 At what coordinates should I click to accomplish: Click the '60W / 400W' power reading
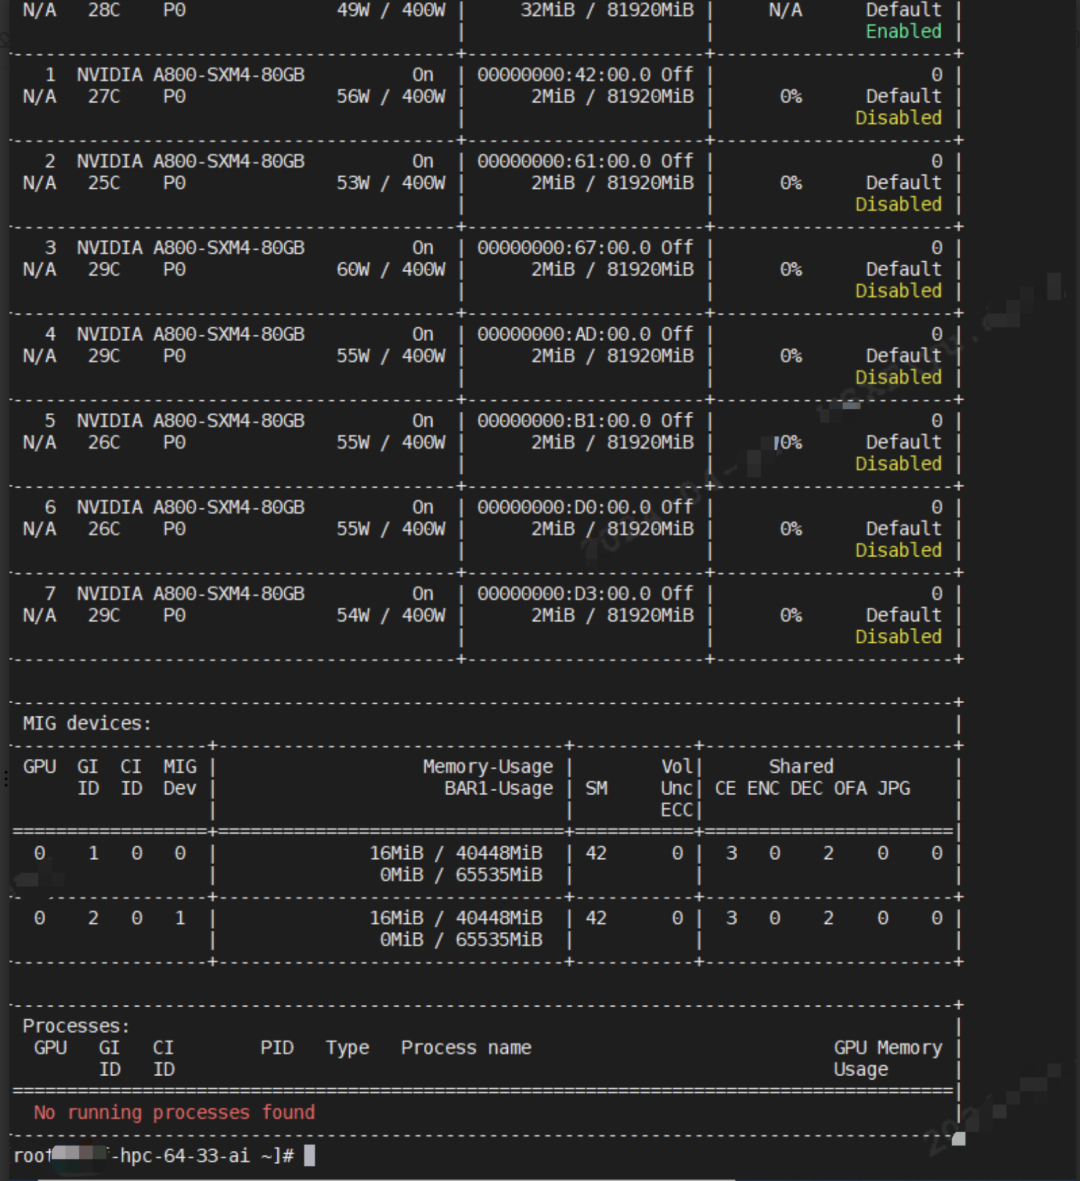pos(391,270)
